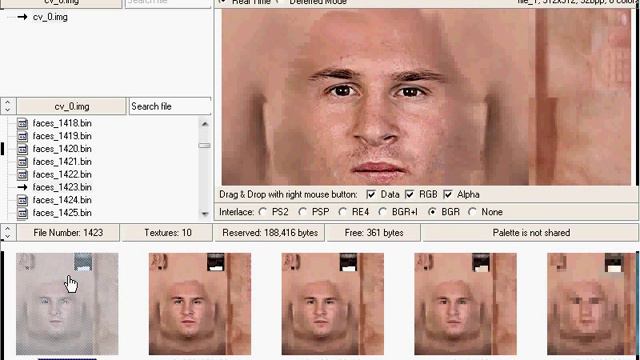Select faces_1420.bin in the file list
The width and height of the screenshot is (640, 360).
(x=62, y=149)
